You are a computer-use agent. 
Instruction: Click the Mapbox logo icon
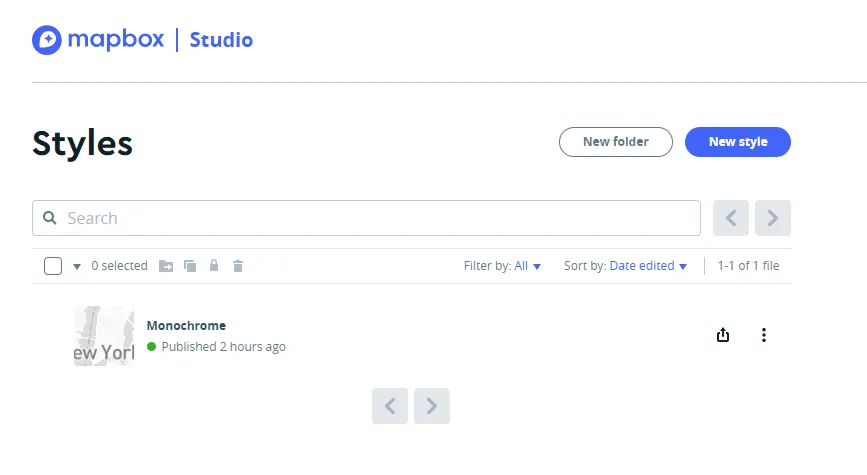coord(47,40)
